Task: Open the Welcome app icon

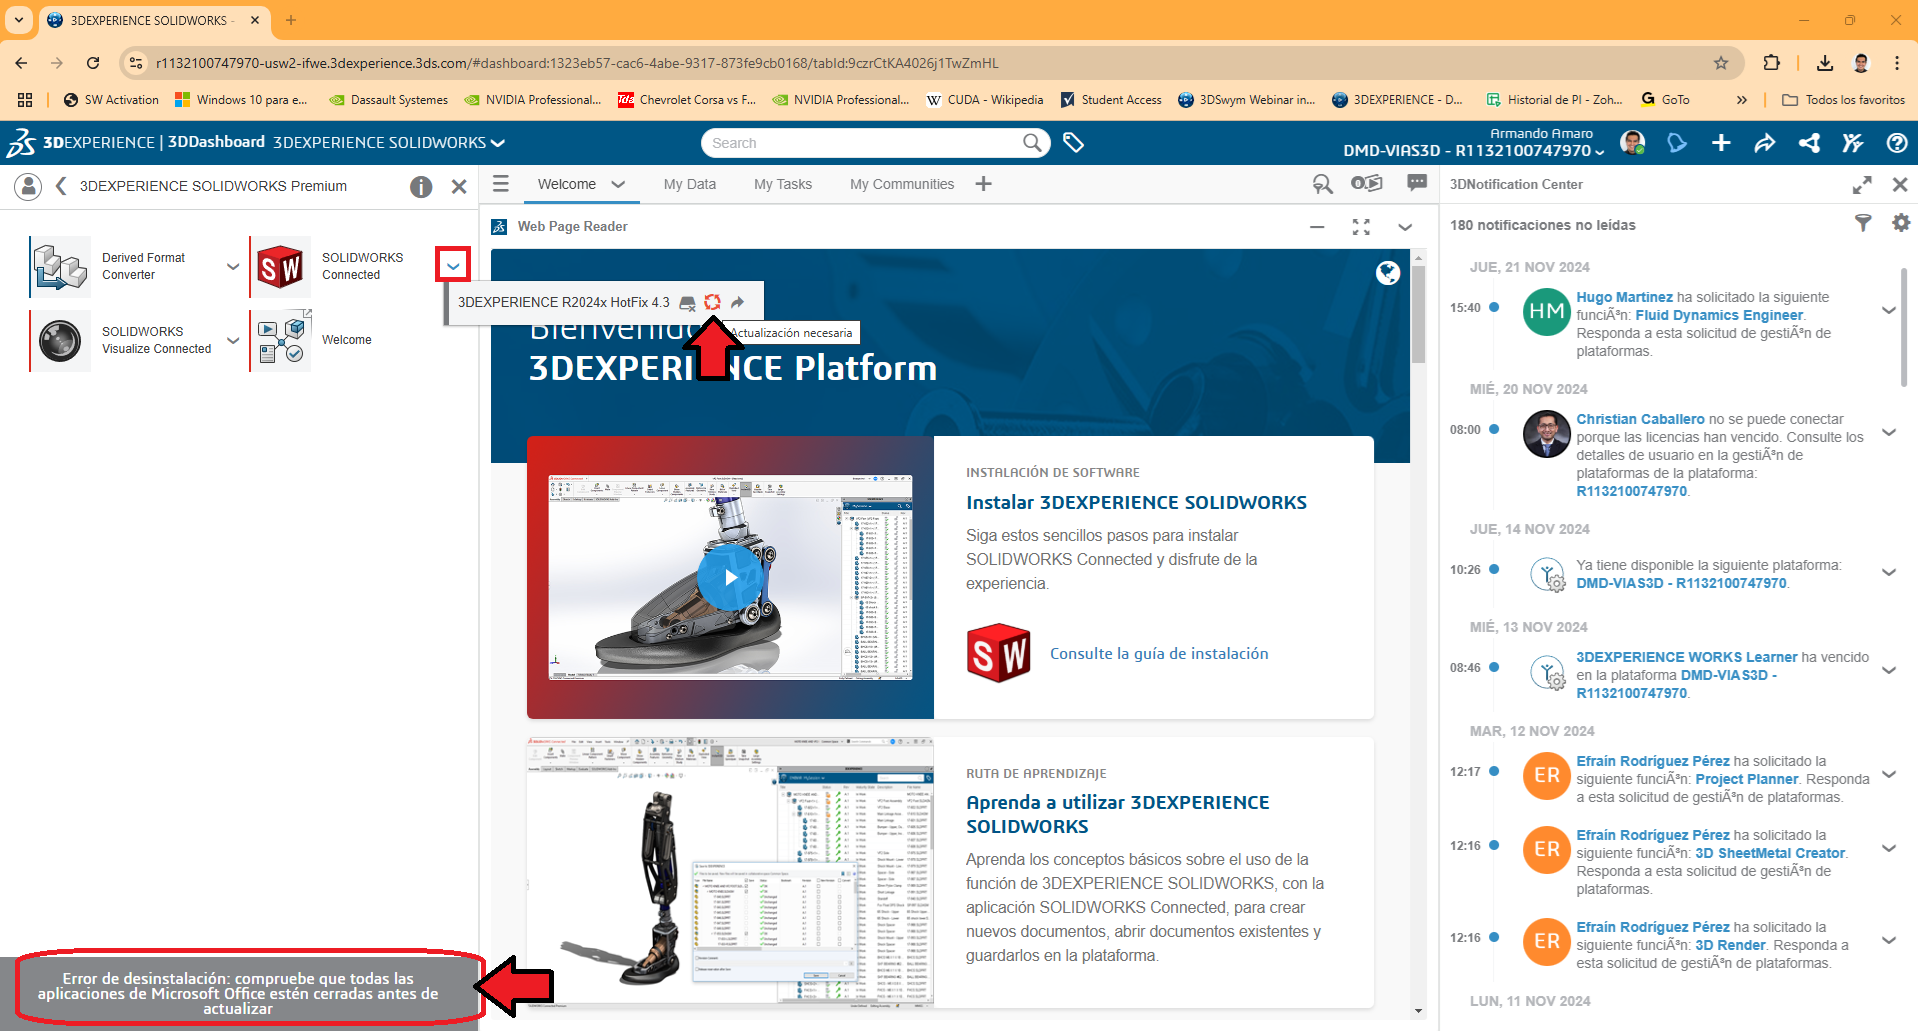Action: pyautogui.click(x=280, y=341)
